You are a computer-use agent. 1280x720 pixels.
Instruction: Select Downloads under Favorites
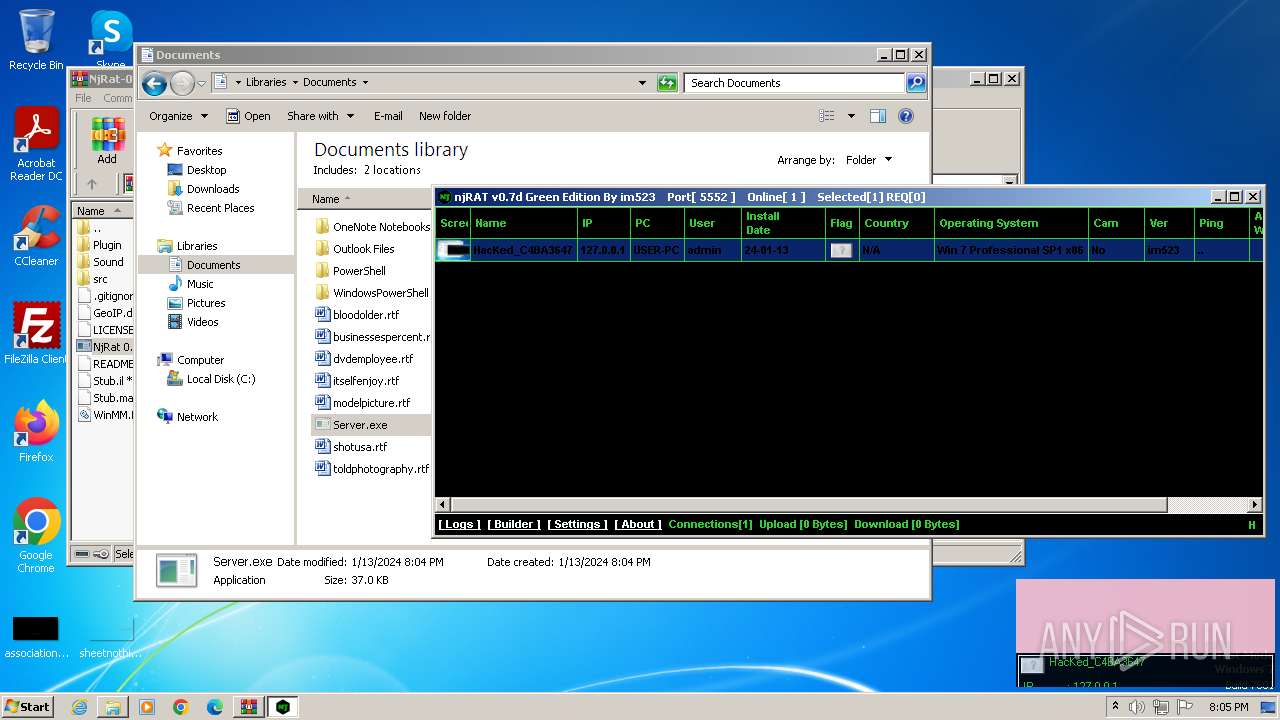[213, 189]
